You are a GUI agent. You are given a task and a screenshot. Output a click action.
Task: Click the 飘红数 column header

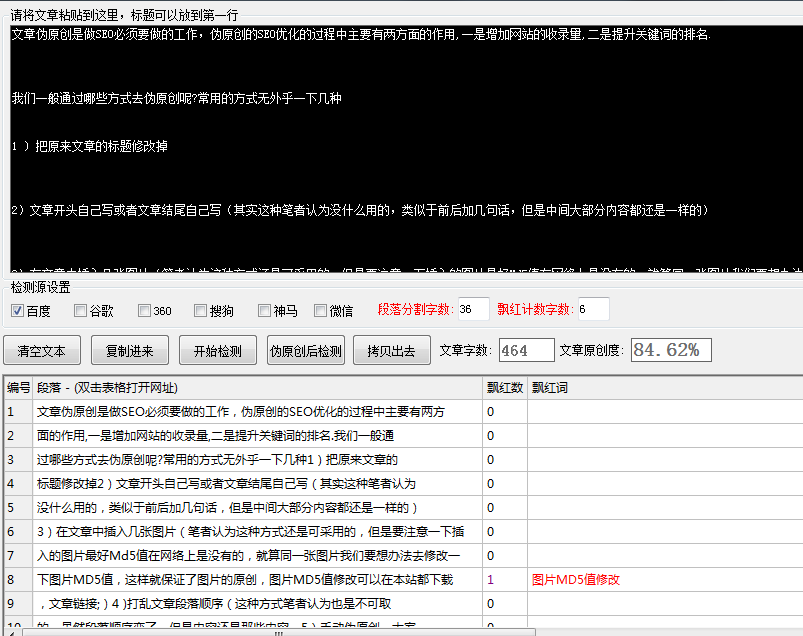(x=504, y=387)
